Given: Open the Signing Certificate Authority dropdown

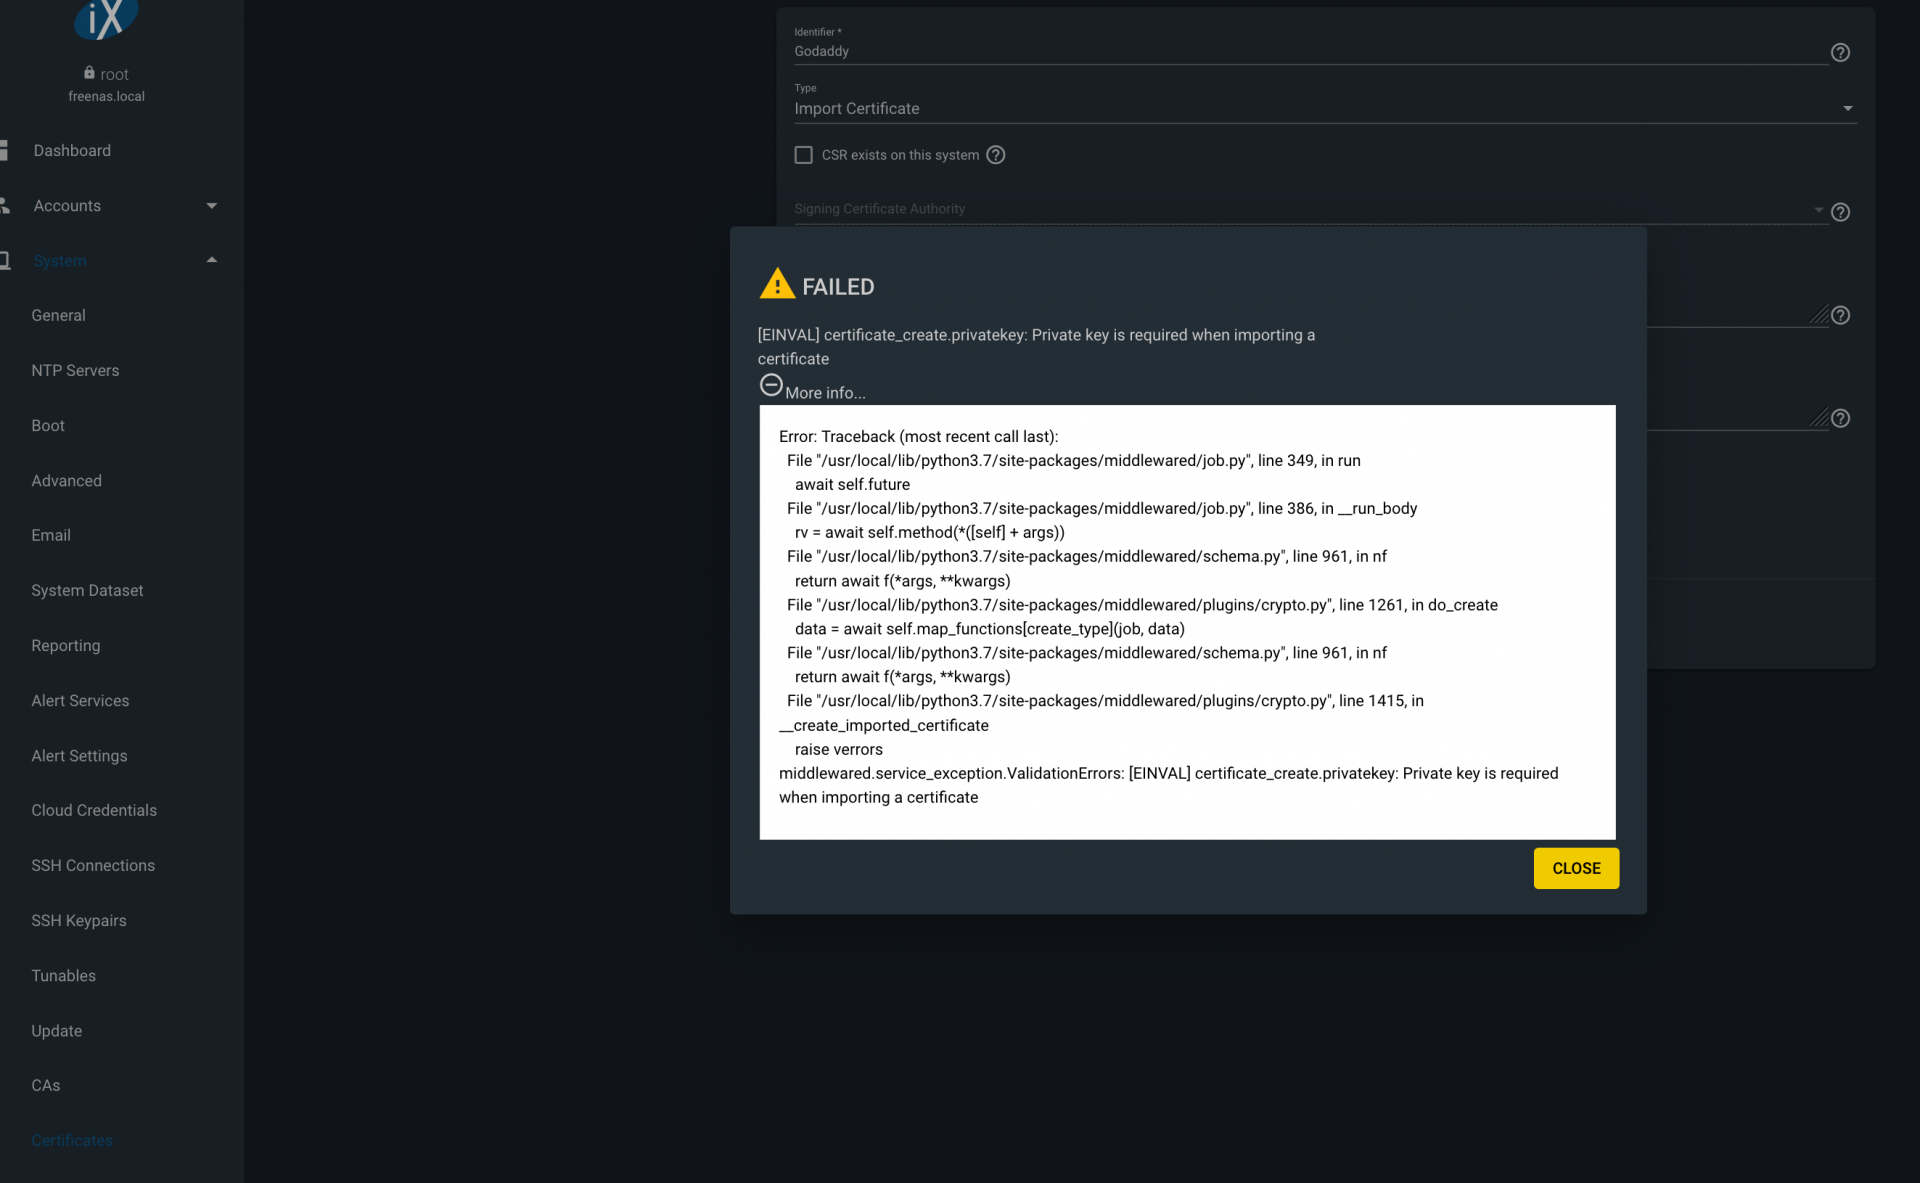Looking at the screenshot, I should [1310, 210].
